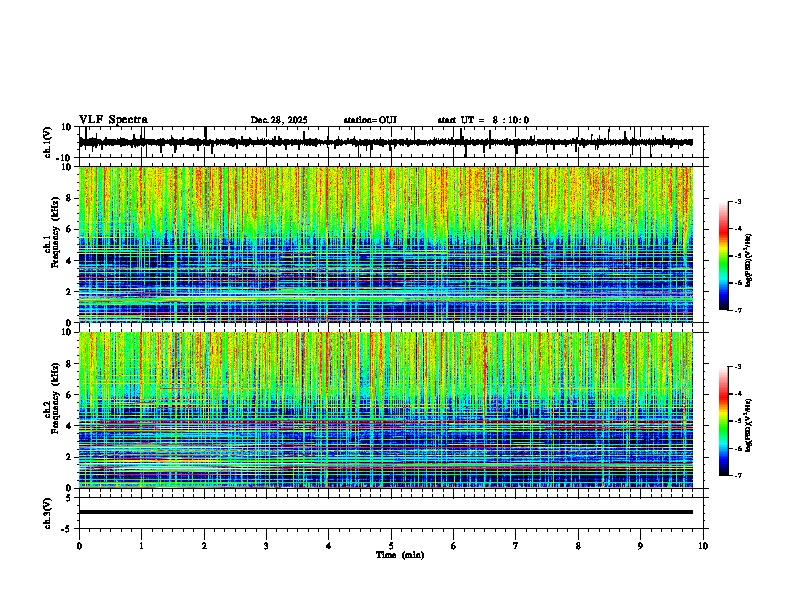Click the ch.1 frequency tick "2"
This screenshot has height=612, width=792.
click(x=69, y=292)
